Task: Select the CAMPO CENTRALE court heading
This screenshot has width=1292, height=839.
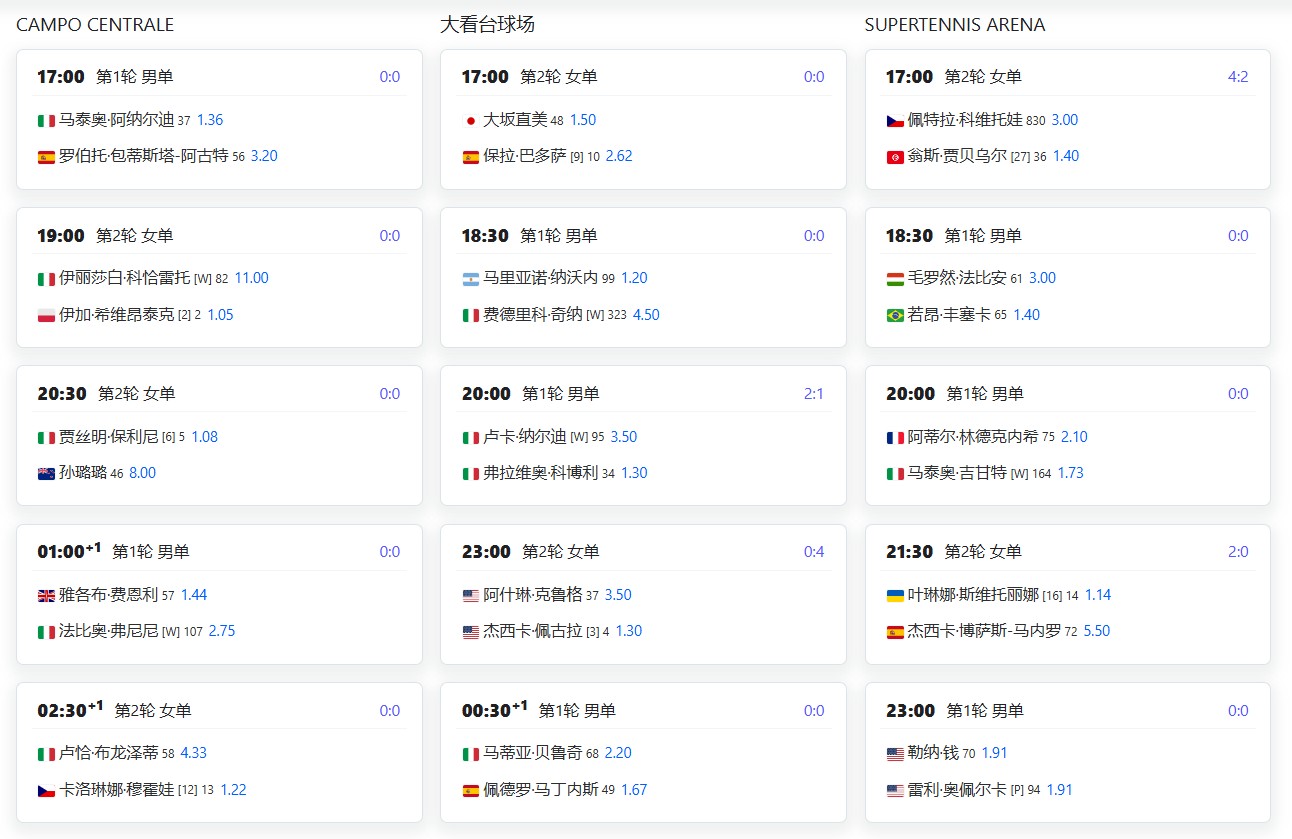Action: (95, 25)
